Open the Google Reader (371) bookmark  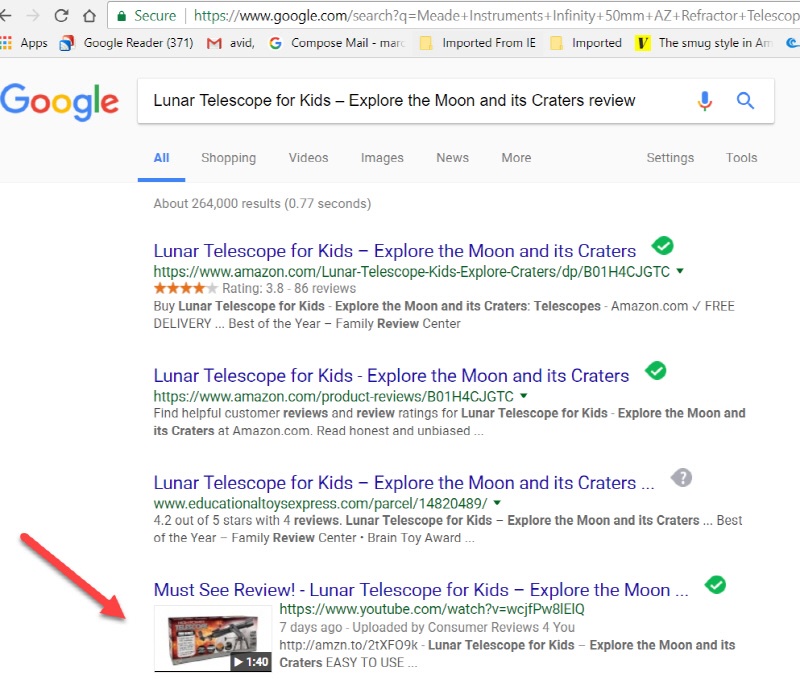coord(127,43)
